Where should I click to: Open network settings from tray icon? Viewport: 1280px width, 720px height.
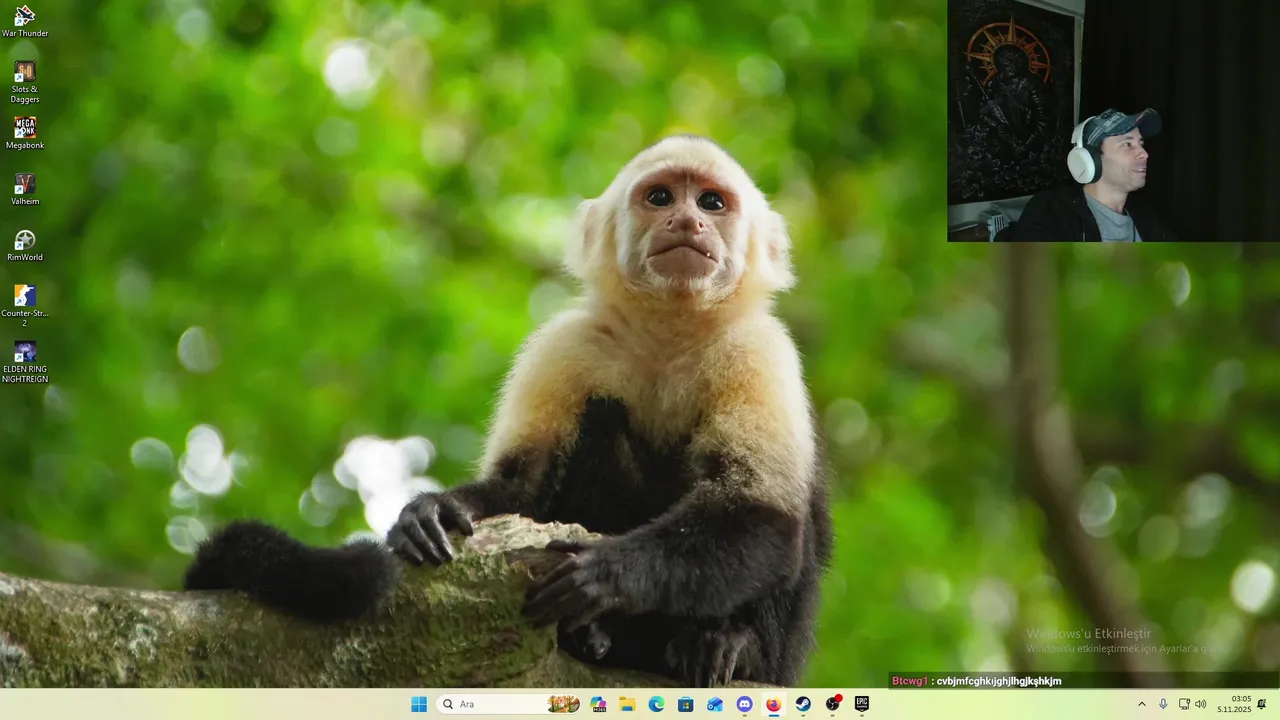[1184, 704]
